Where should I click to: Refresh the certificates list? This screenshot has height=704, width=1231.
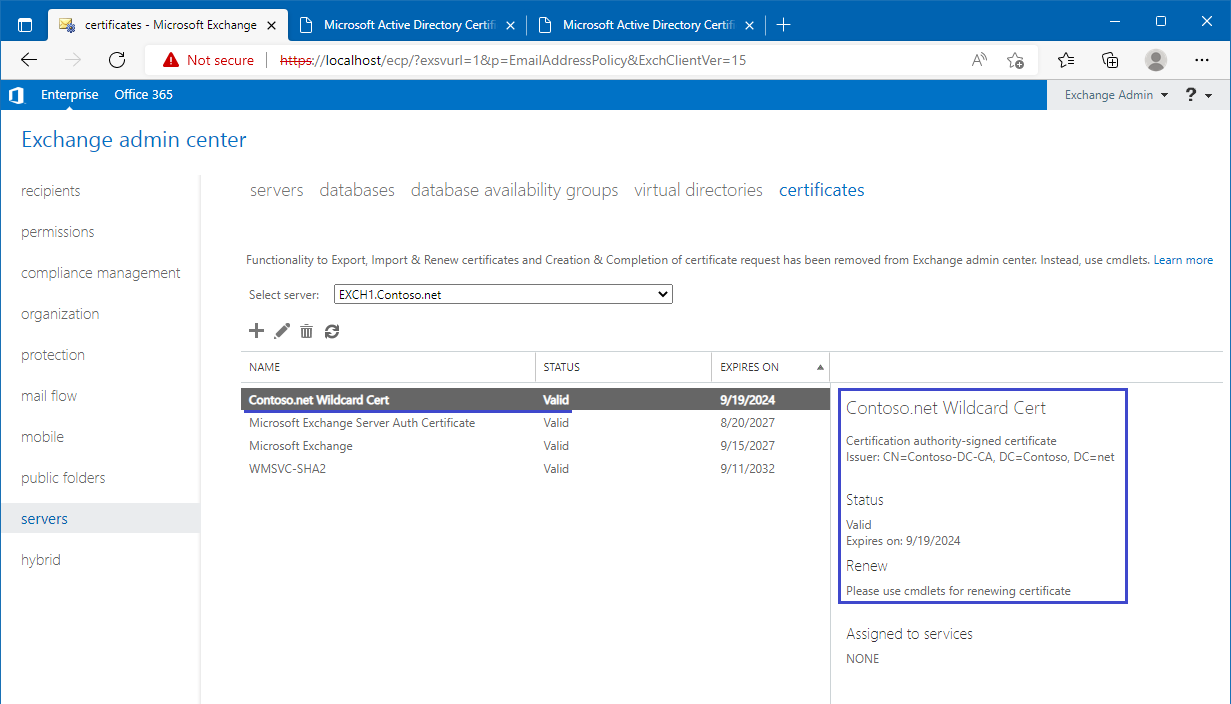(332, 331)
